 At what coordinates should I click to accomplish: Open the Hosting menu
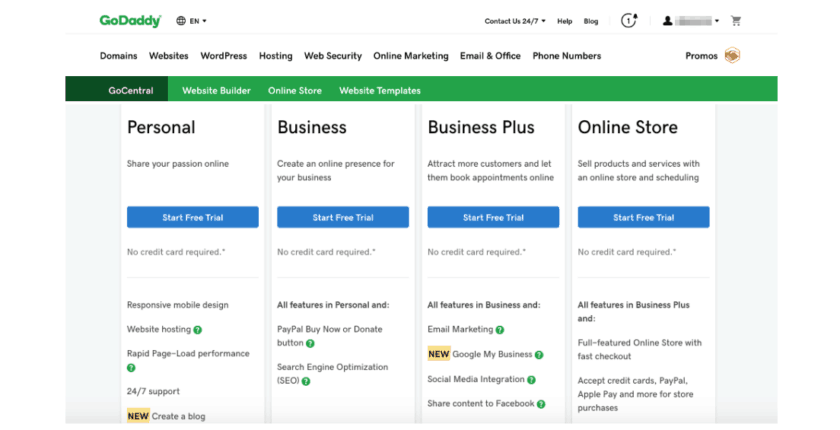tap(276, 56)
